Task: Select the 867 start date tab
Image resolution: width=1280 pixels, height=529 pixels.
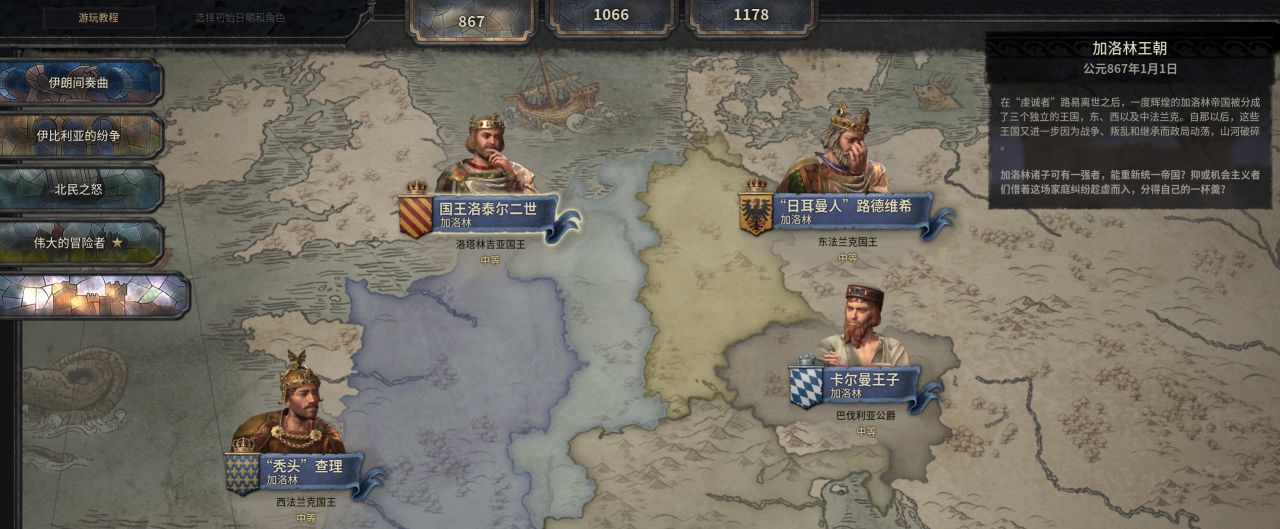Action: click(471, 19)
